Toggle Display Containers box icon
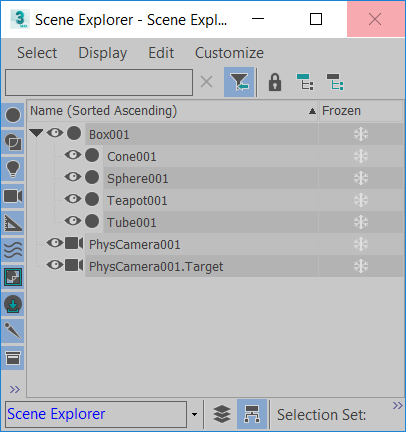The height and width of the screenshot is (432, 406). click(x=13, y=358)
